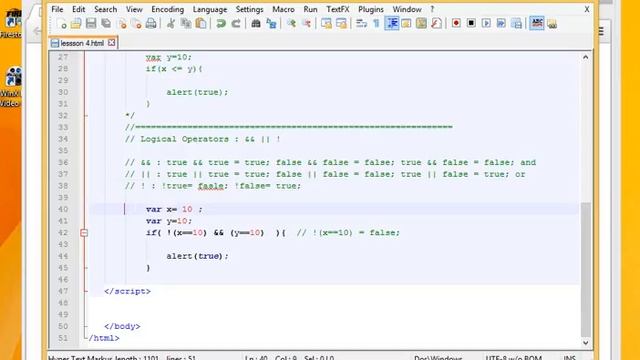The width and height of the screenshot is (640, 360).
Task: Click Synchronize Vertical Scrolling icon
Action: [326, 24]
